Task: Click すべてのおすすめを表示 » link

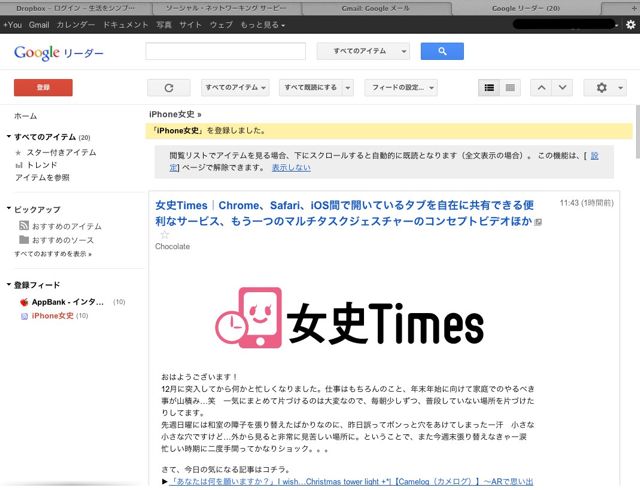Action: tap(53, 254)
